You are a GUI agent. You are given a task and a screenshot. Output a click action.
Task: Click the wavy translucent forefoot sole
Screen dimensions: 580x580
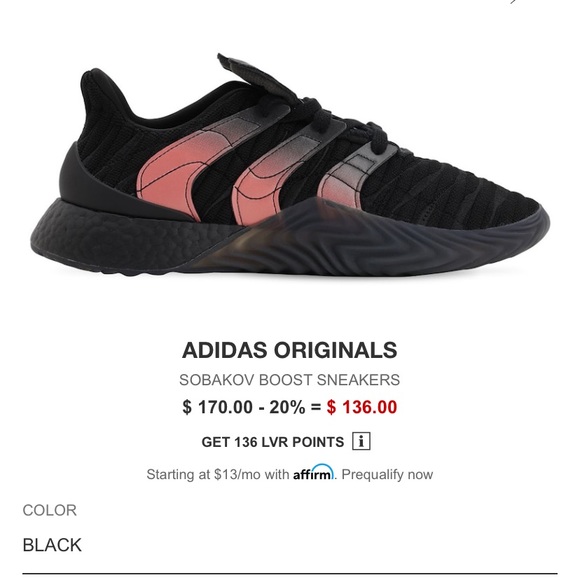coord(370,239)
